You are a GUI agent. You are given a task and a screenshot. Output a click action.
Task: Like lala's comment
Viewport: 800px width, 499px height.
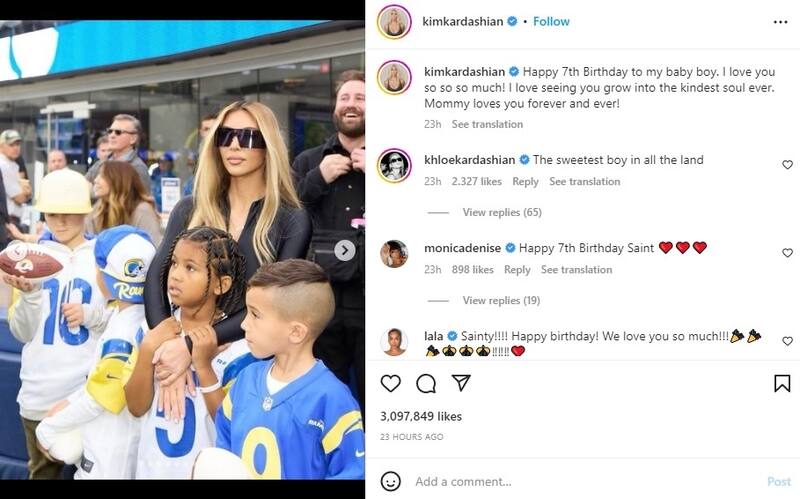click(x=787, y=341)
